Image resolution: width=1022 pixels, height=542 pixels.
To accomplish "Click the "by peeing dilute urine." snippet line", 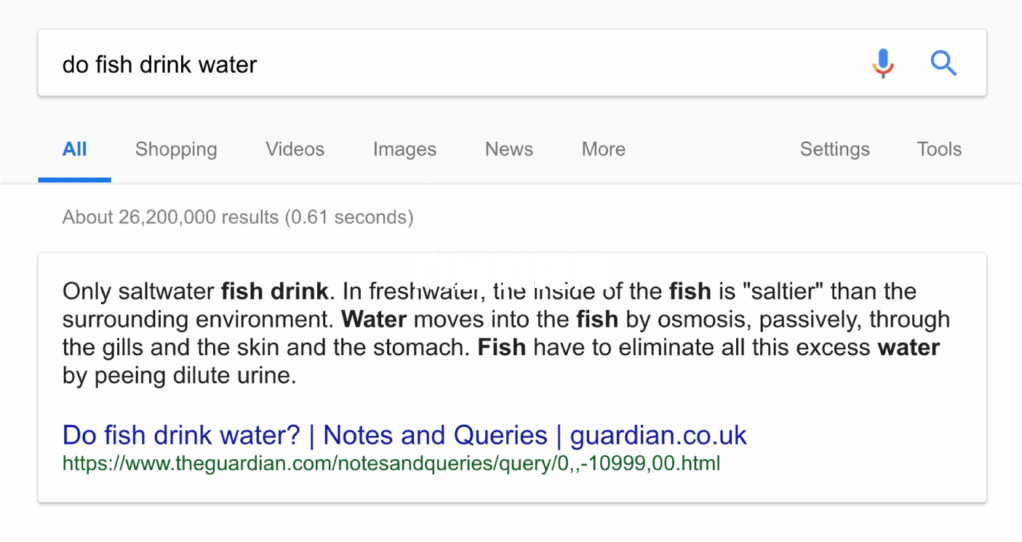I will 179,376.
